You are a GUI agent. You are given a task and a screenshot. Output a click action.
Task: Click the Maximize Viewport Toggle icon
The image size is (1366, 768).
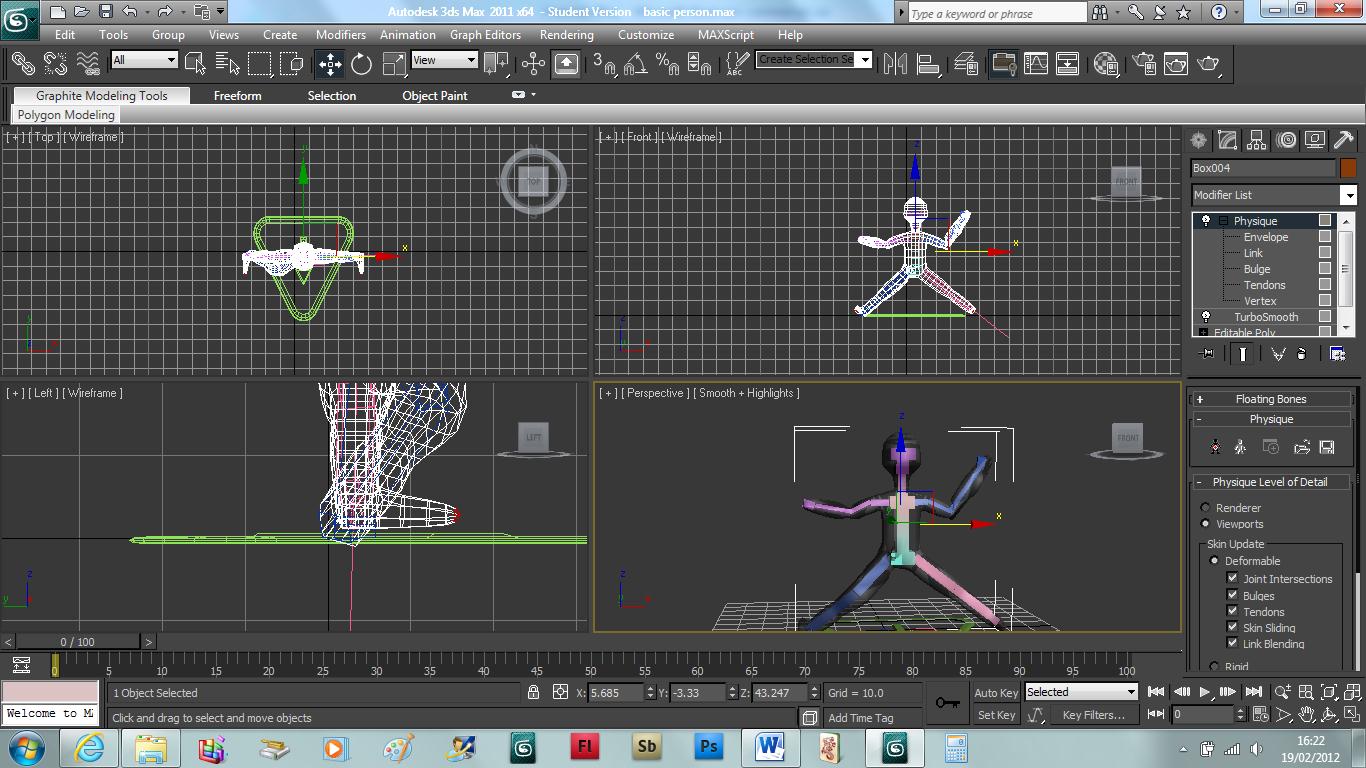tap(1351, 713)
